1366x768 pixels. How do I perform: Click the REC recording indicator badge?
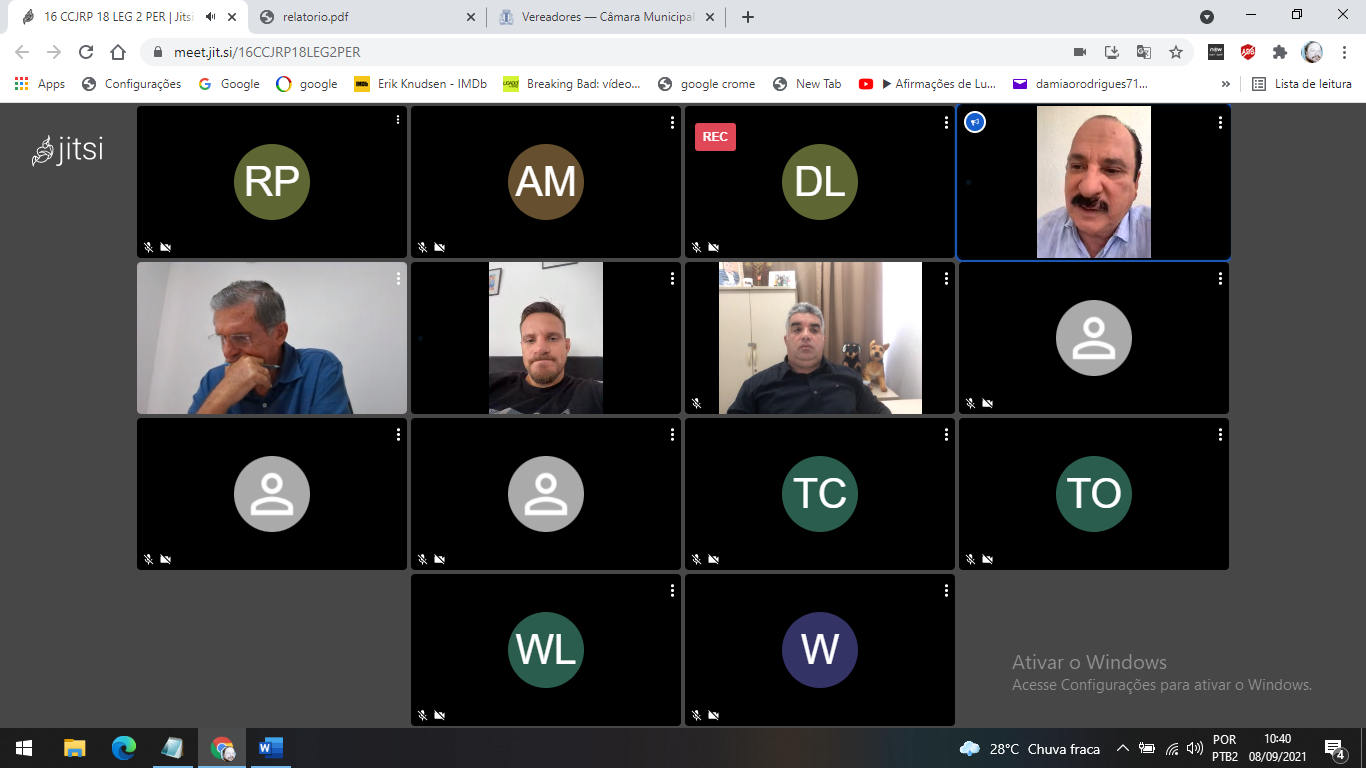click(715, 137)
